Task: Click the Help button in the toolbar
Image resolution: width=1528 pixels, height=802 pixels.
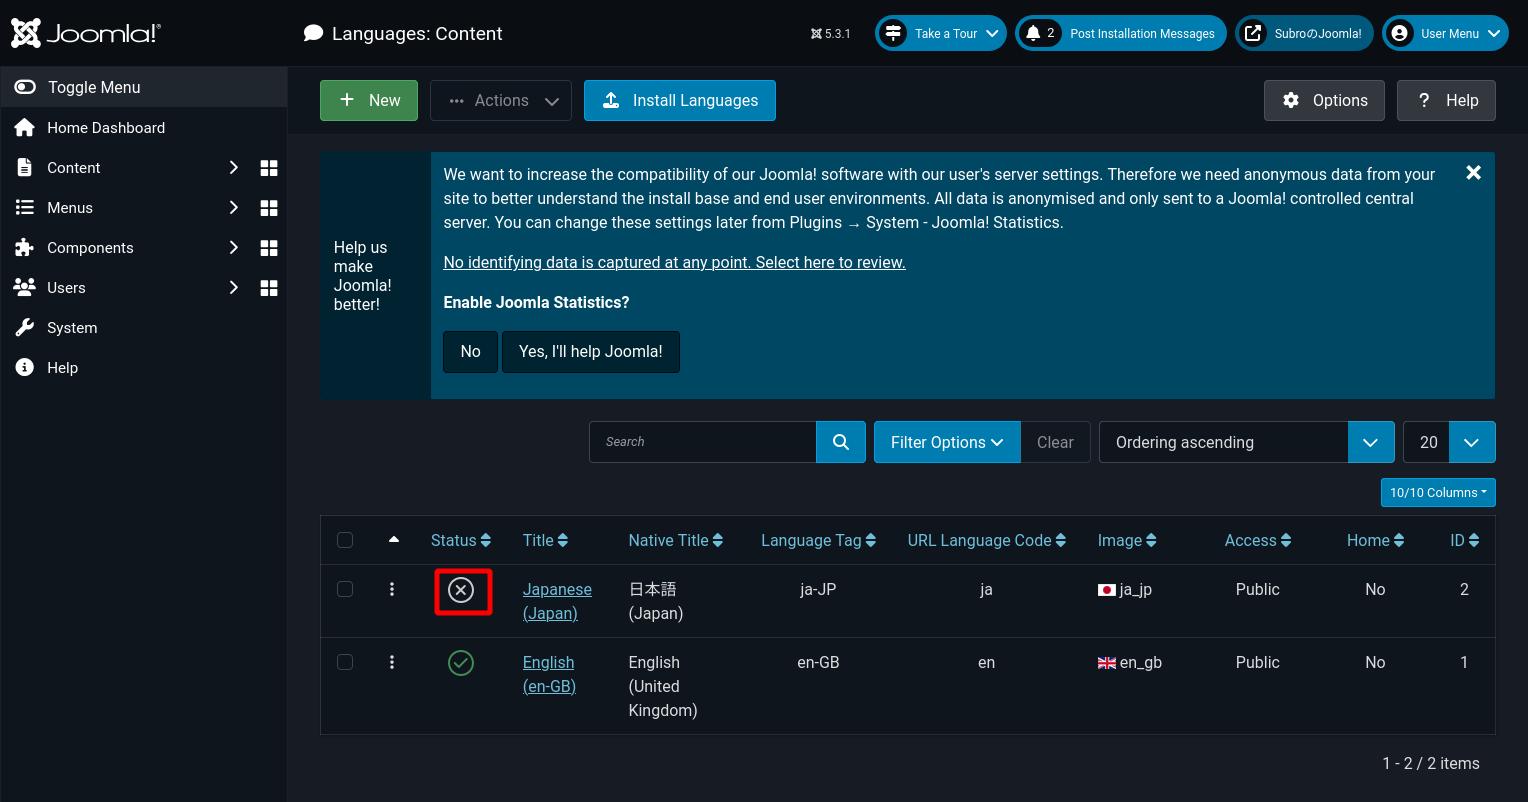Action: click(1446, 100)
